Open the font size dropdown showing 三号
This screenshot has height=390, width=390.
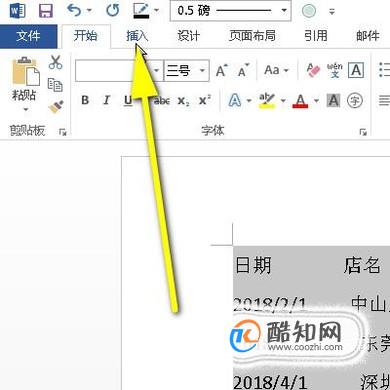(x=187, y=70)
